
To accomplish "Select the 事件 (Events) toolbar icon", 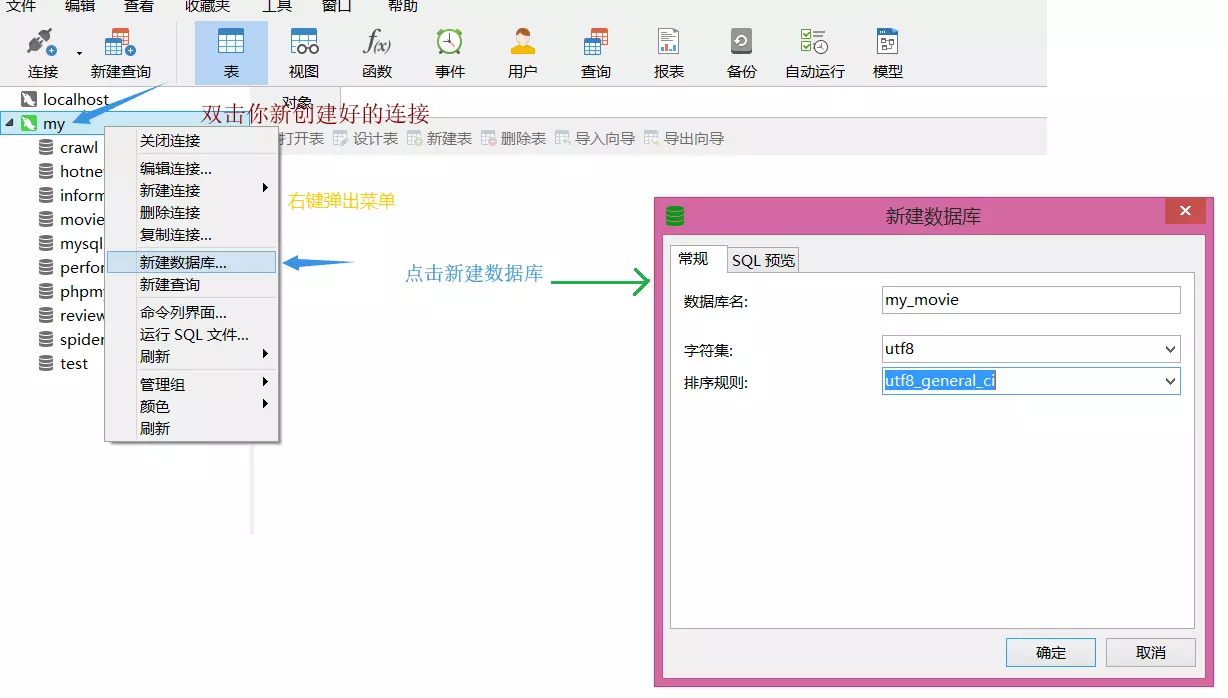I will (x=449, y=52).
